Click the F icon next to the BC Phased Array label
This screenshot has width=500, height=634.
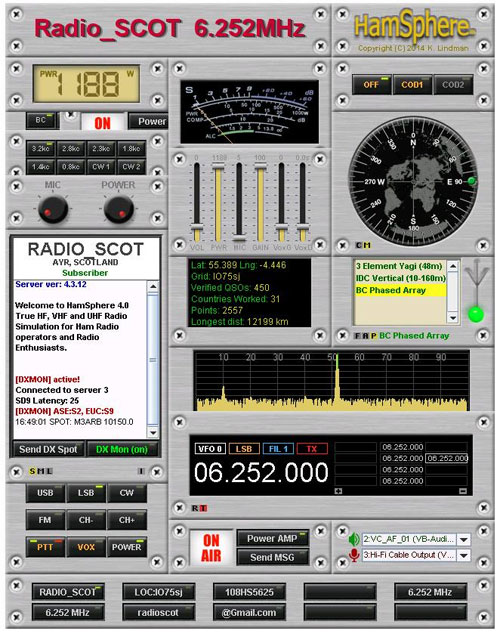(357, 336)
